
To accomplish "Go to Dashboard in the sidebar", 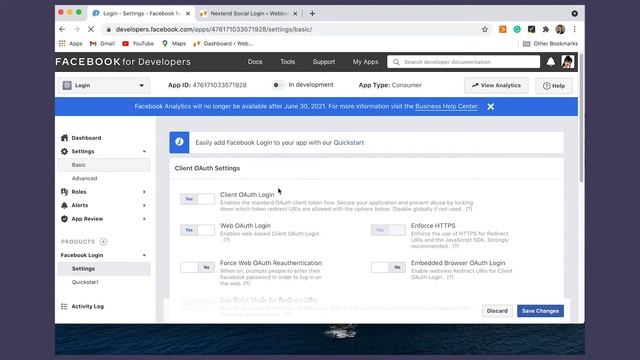I will [x=86, y=138].
